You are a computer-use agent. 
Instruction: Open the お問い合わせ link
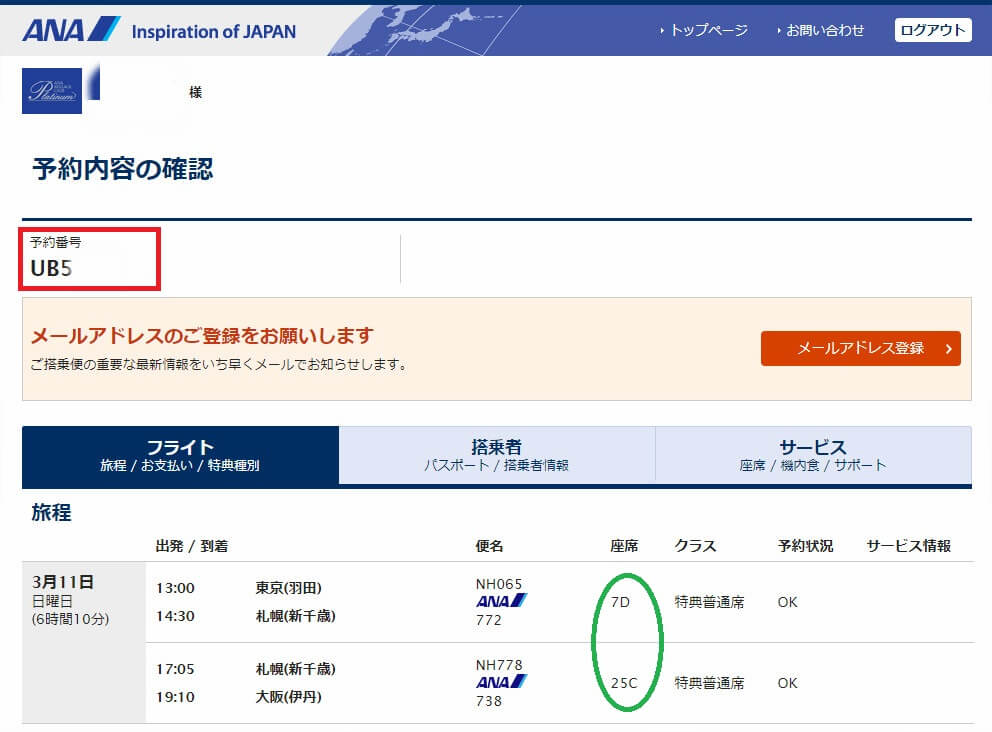pyautogui.click(x=824, y=30)
